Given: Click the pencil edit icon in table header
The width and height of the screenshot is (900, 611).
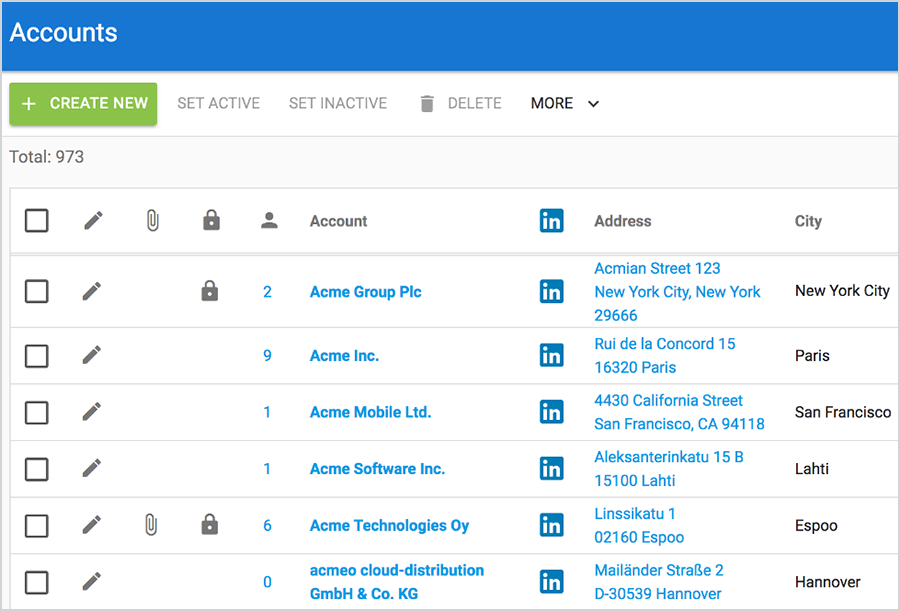Looking at the screenshot, I should pos(94,221).
